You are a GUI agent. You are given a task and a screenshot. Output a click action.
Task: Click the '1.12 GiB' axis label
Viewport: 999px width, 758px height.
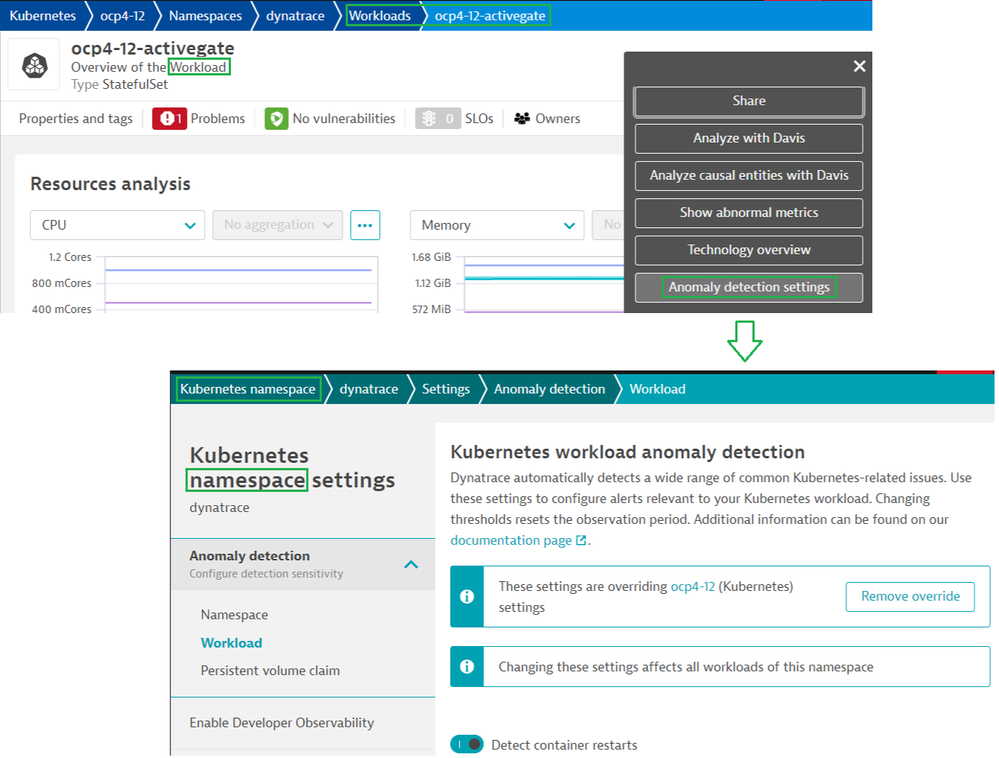433,283
